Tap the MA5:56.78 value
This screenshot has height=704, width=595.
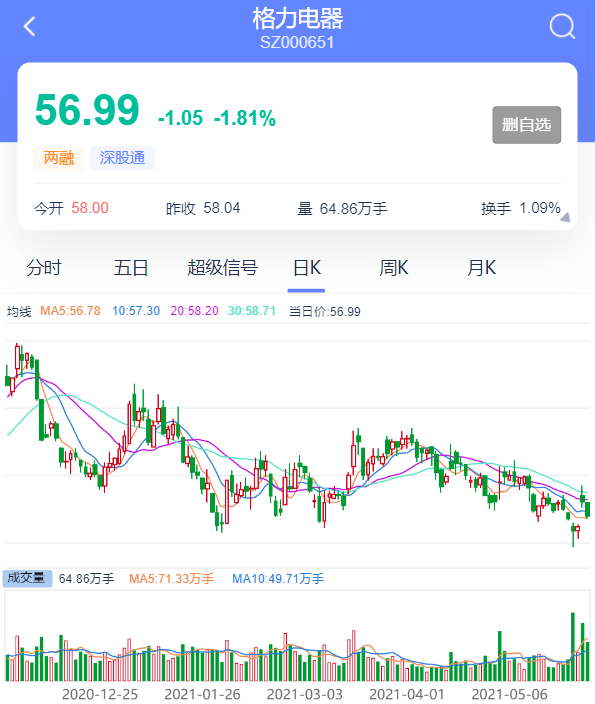click(70, 311)
